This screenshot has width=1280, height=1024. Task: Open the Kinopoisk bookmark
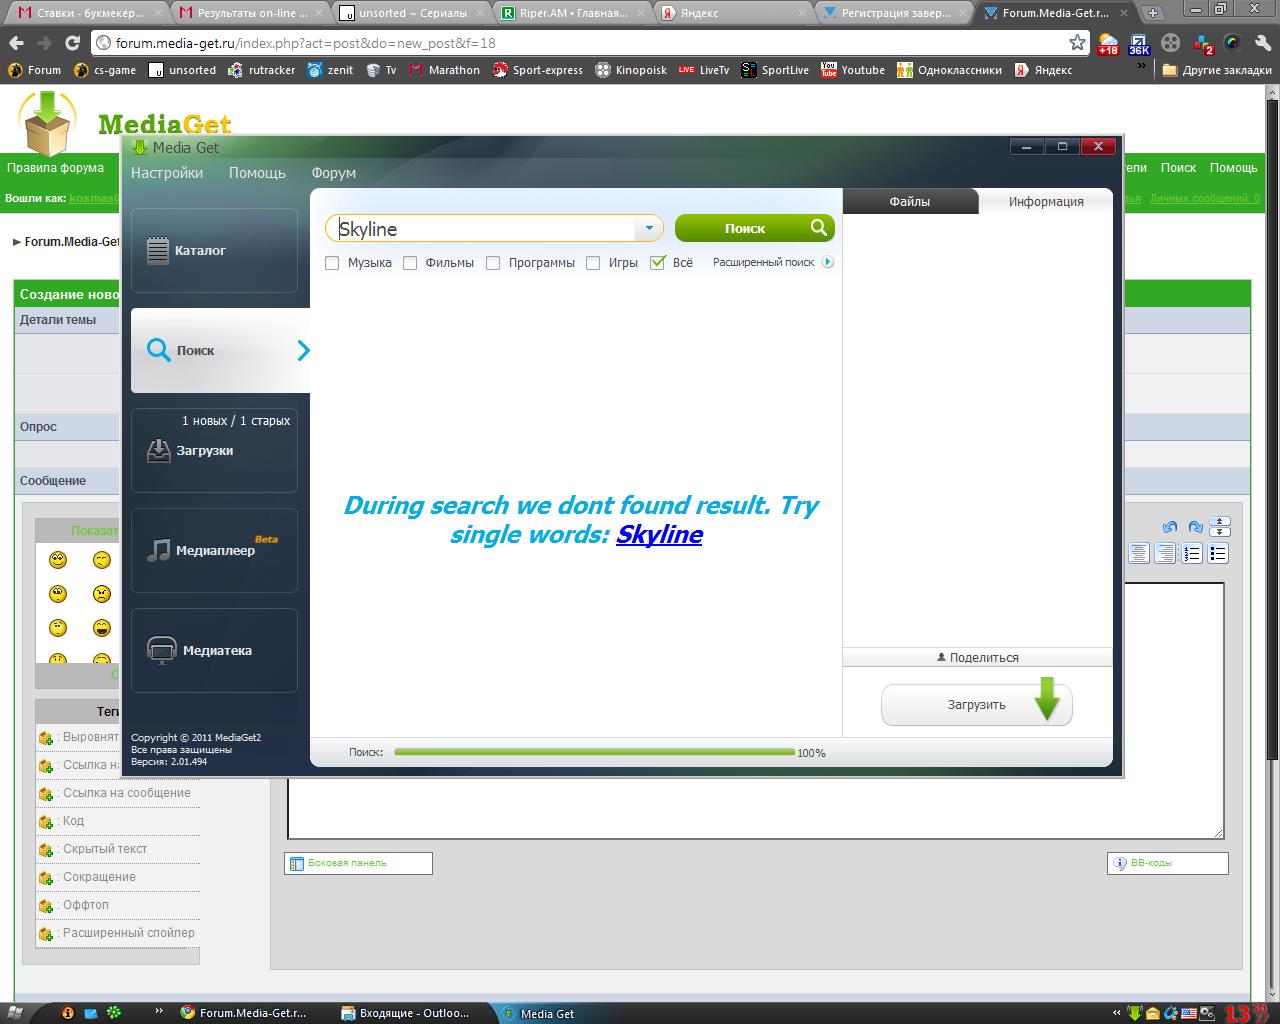click(631, 70)
